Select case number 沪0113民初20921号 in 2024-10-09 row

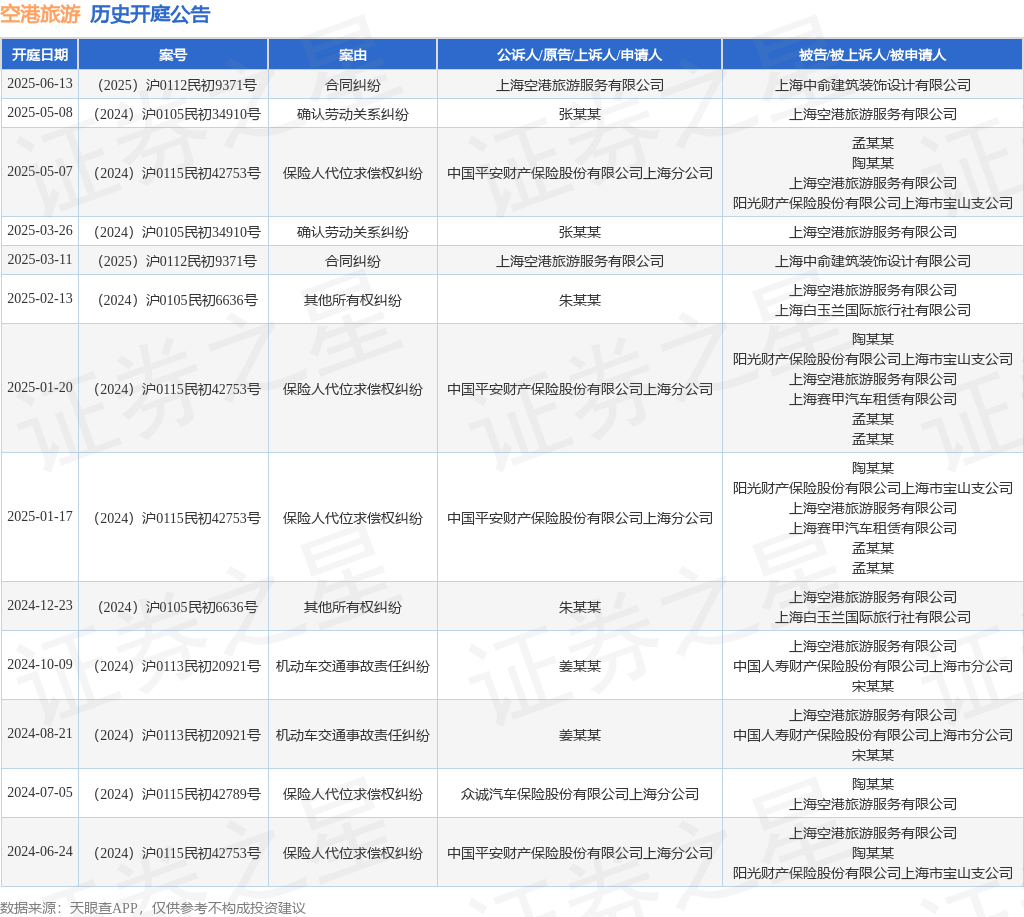click(x=201, y=666)
